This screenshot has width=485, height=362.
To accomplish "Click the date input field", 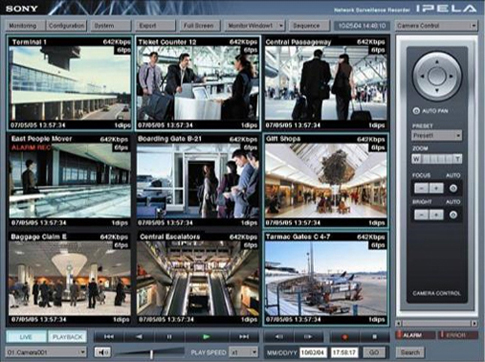I will click(x=313, y=352).
